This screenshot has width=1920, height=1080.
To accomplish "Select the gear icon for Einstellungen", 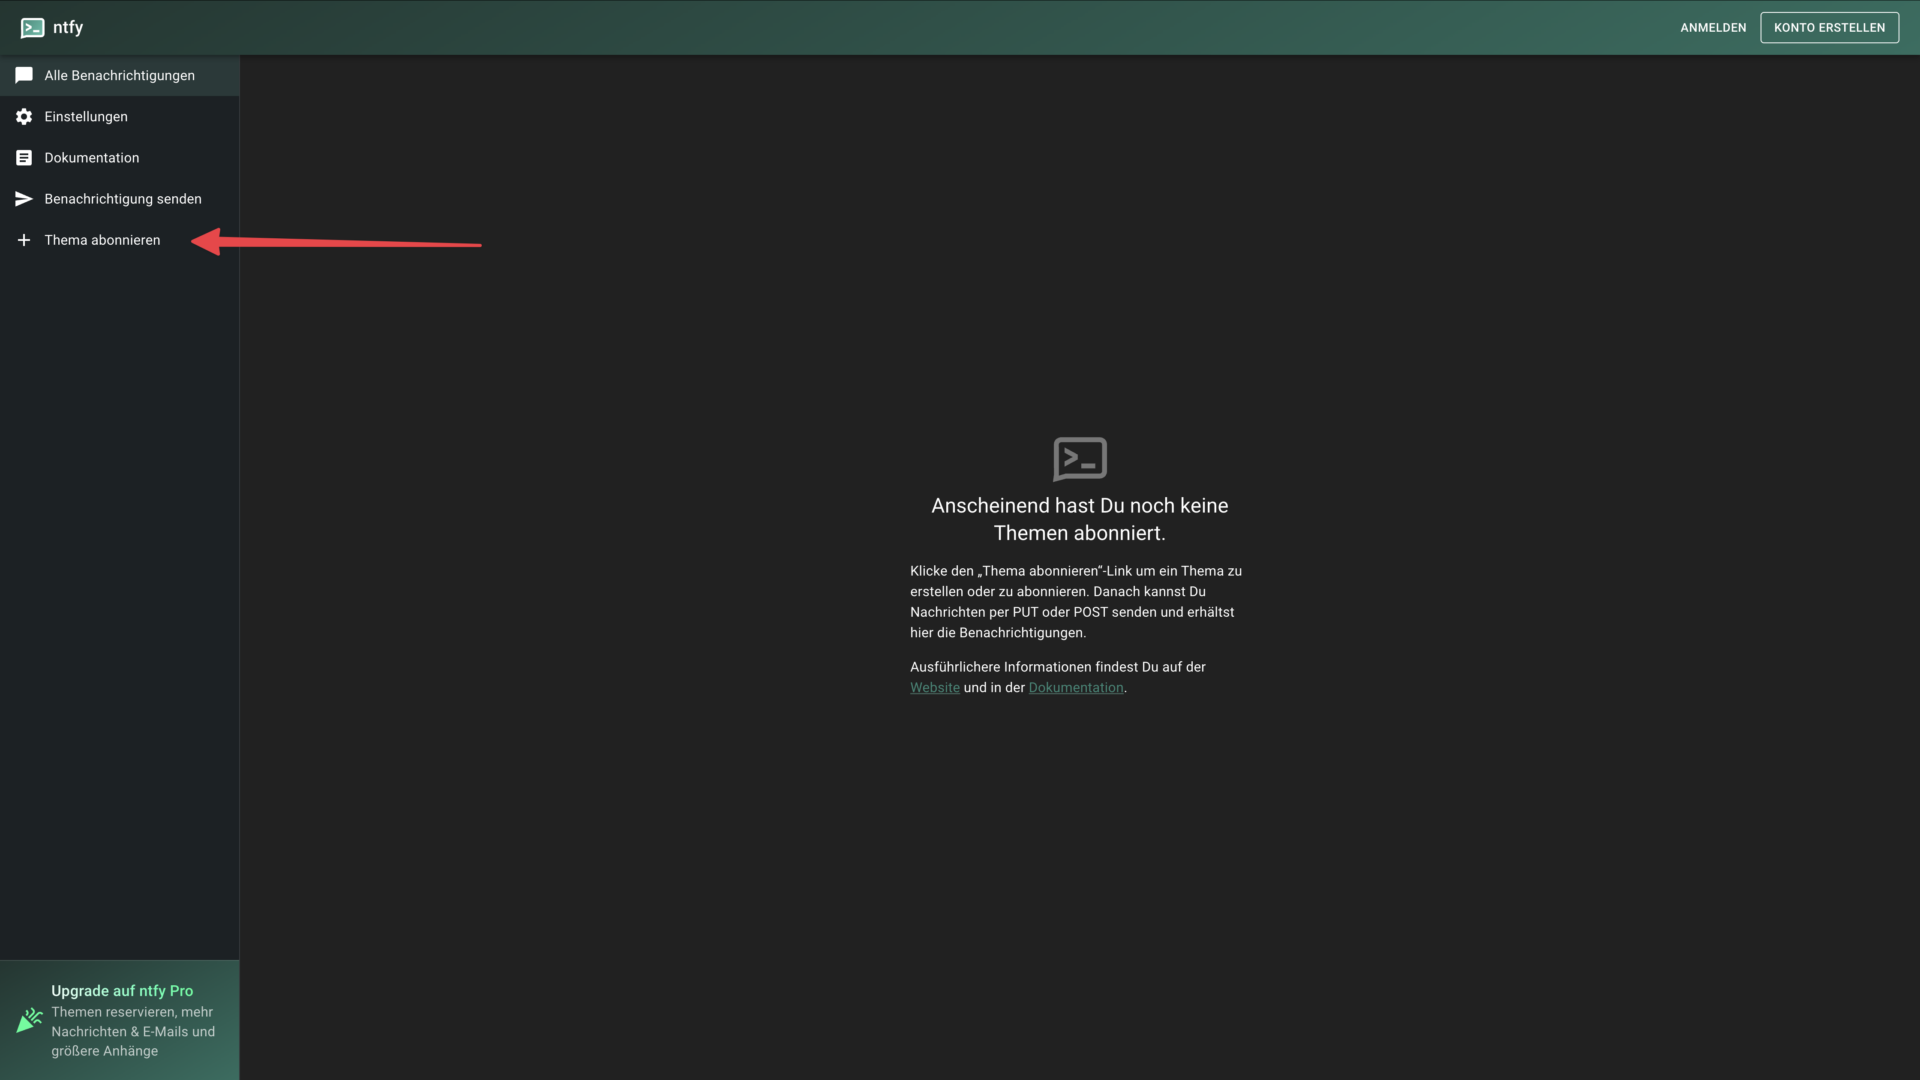I will tap(22, 117).
